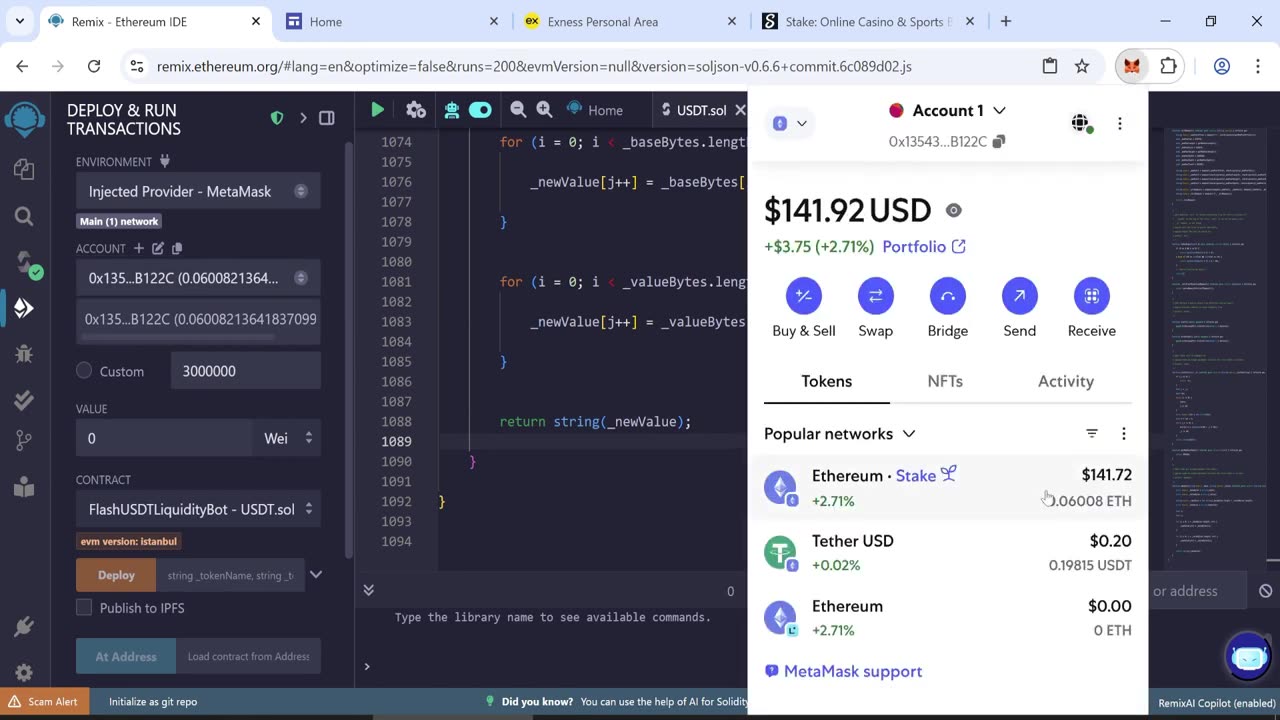Screen dimensions: 1280x720
Task: Select the Custom gas limit radio button
Action: coord(84,371)
